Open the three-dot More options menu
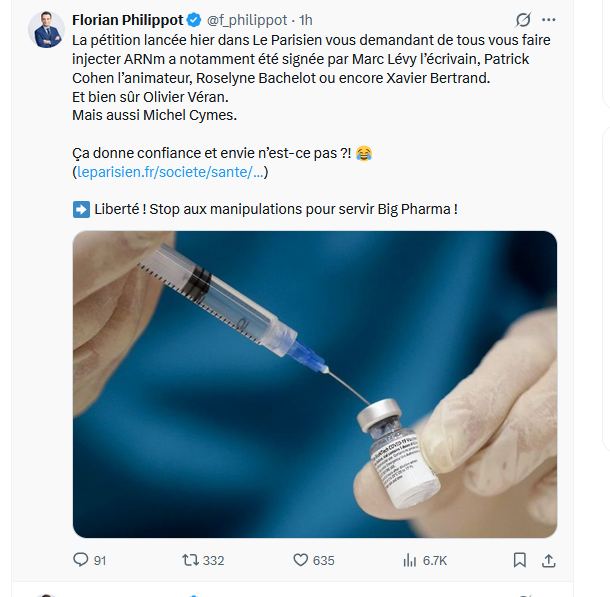Screen dimensions: 610x597 click(549, 20)
